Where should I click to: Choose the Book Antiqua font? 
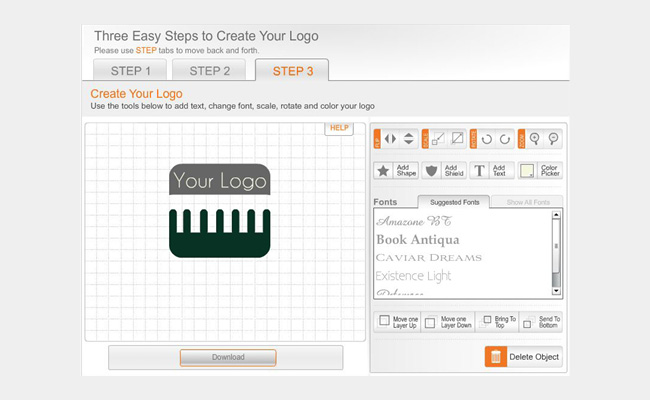[418, 240]
